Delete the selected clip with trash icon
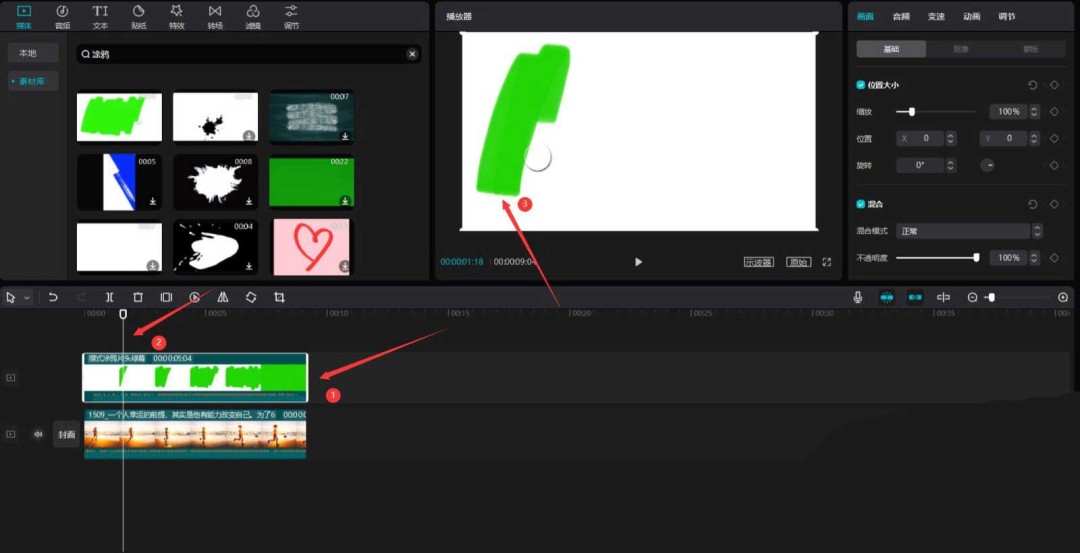The image size is (1080, 553). click(138, 298)
